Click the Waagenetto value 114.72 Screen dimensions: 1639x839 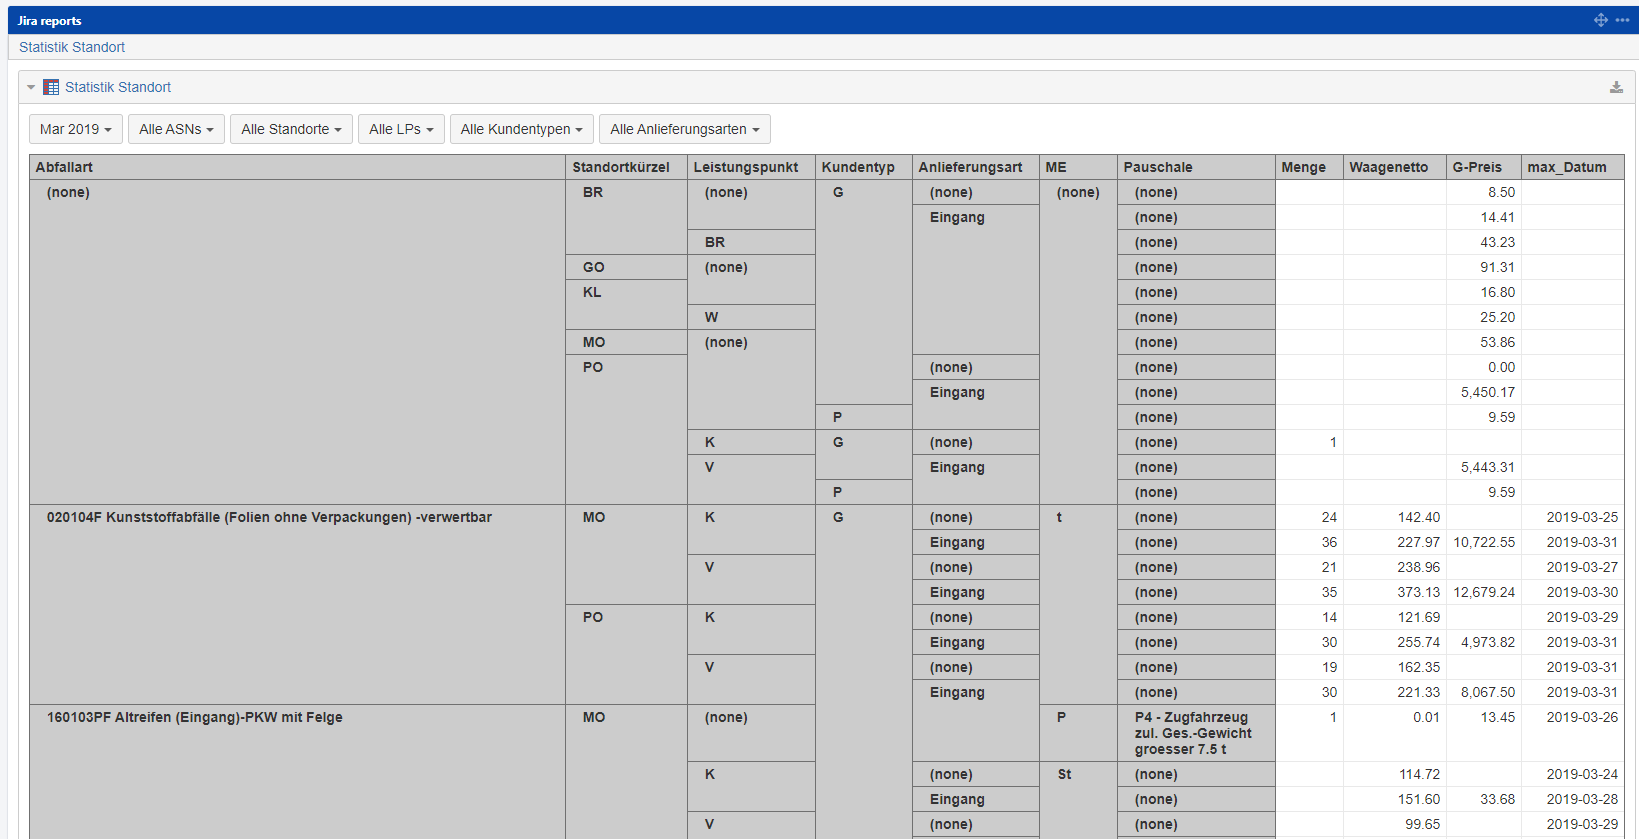click(1419, 774)
